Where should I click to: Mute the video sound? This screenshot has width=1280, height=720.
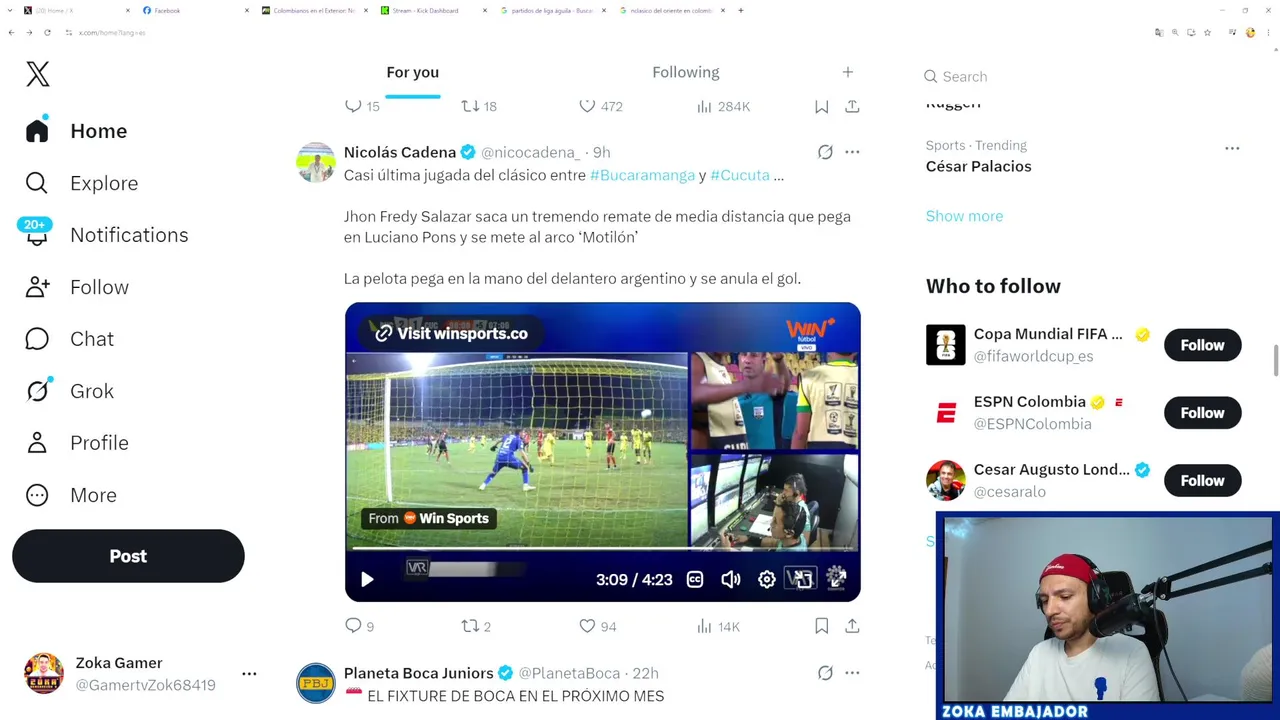coord(731,580)
